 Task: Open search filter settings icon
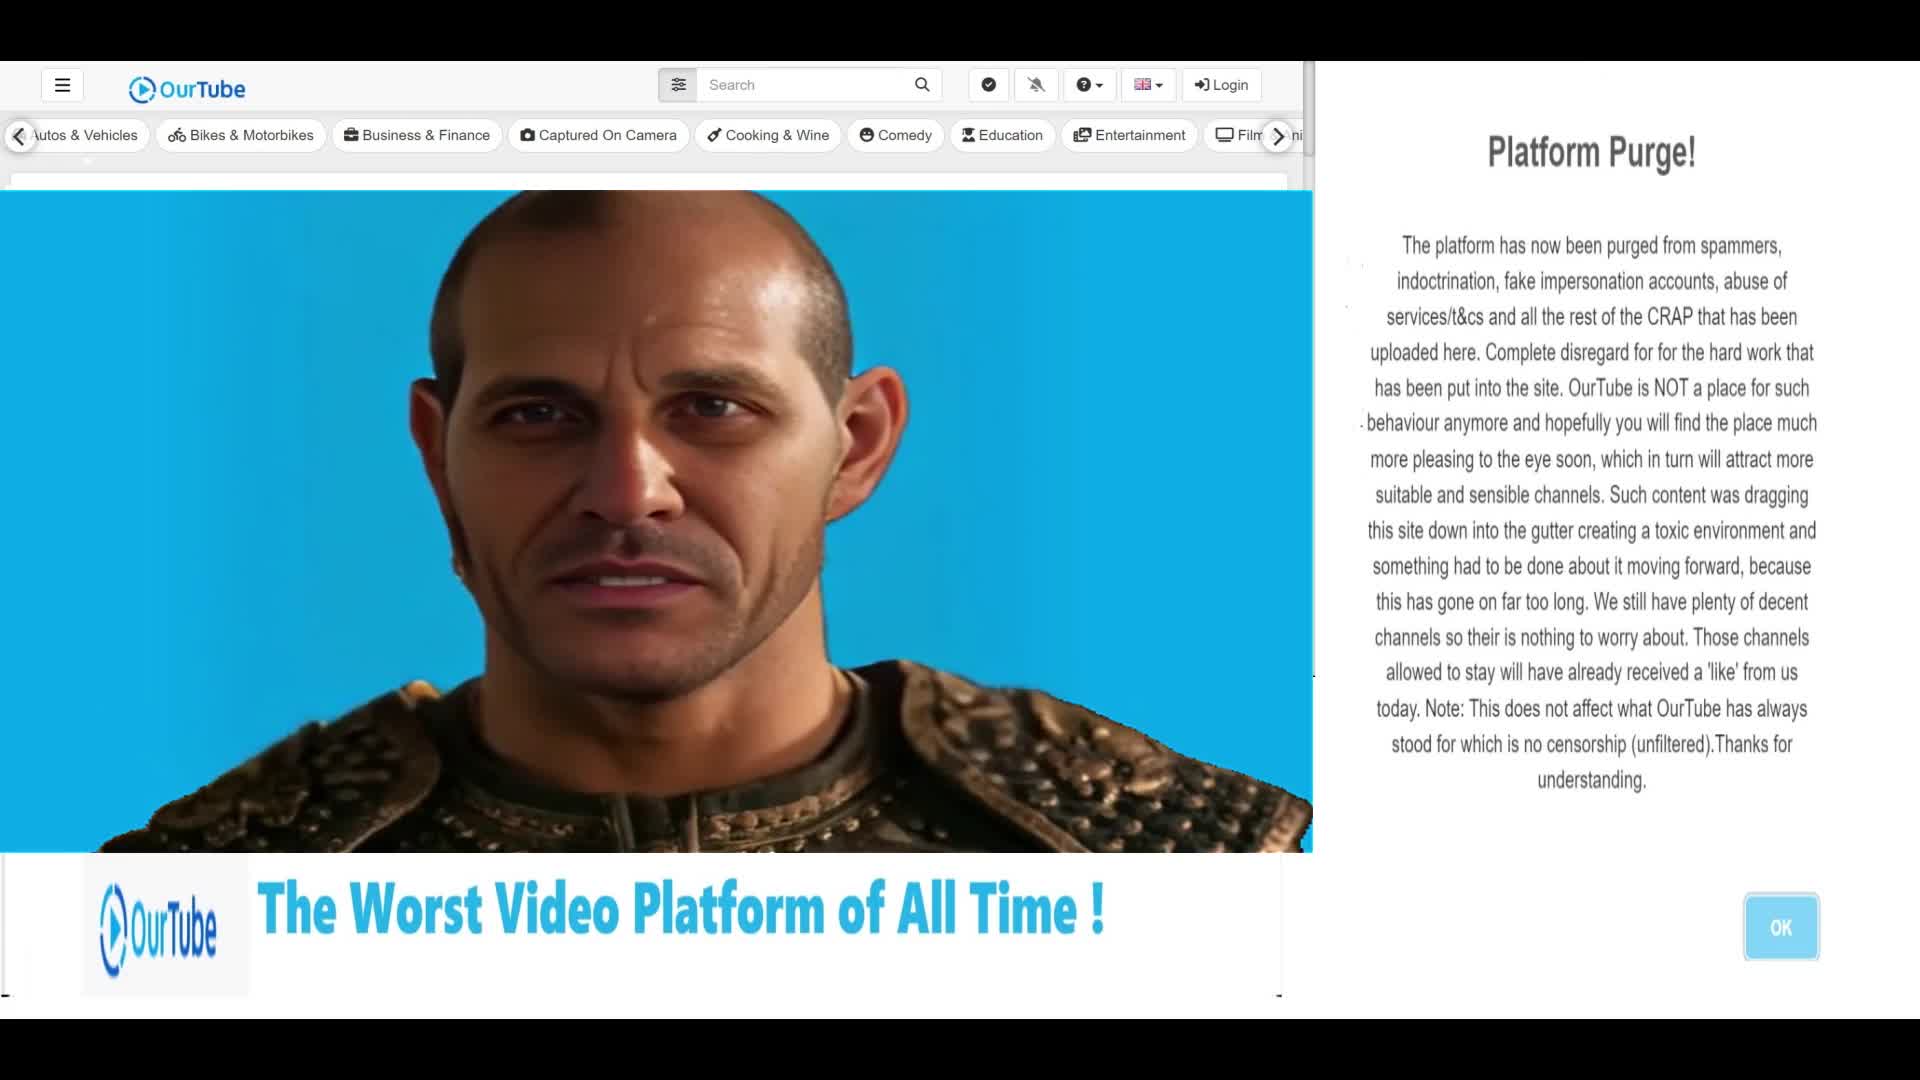point(678,85)
